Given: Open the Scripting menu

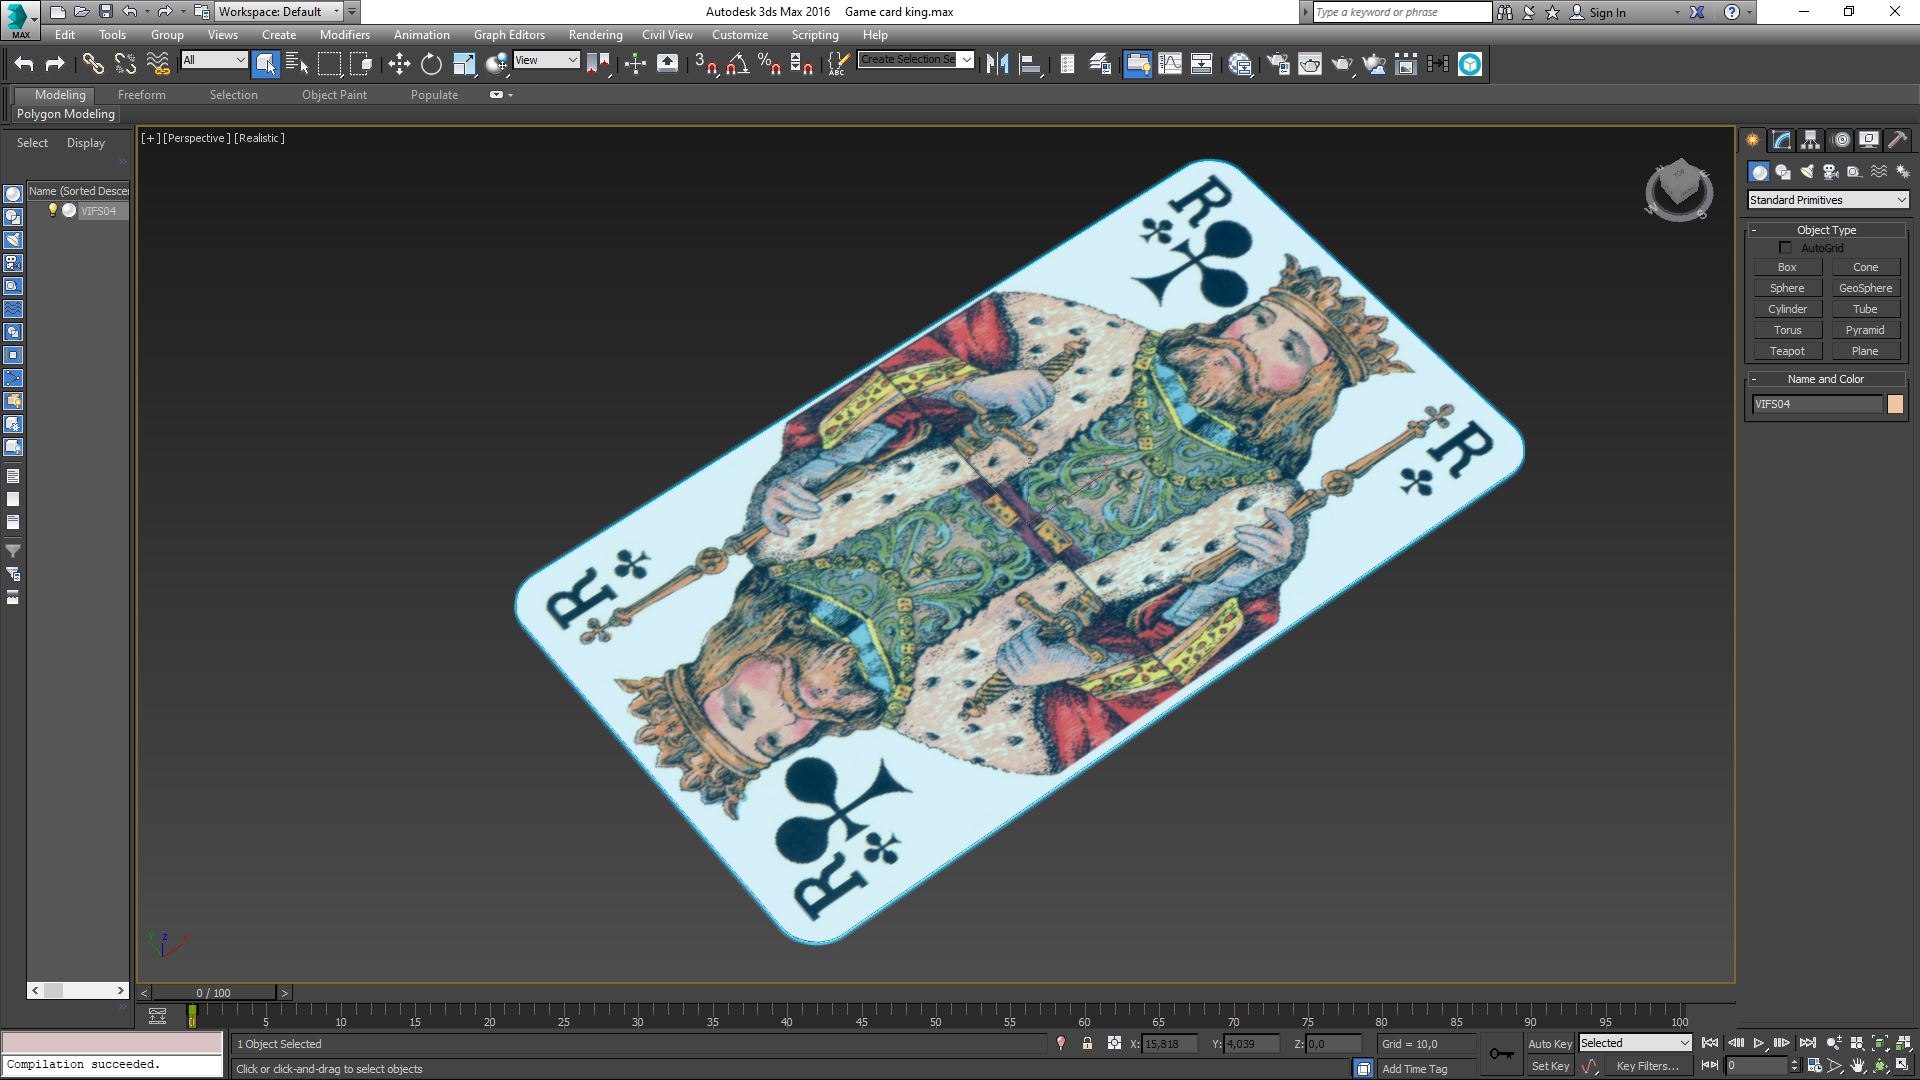Looking at the screenshot, I should pyautogui.click(x=815, y=35).
